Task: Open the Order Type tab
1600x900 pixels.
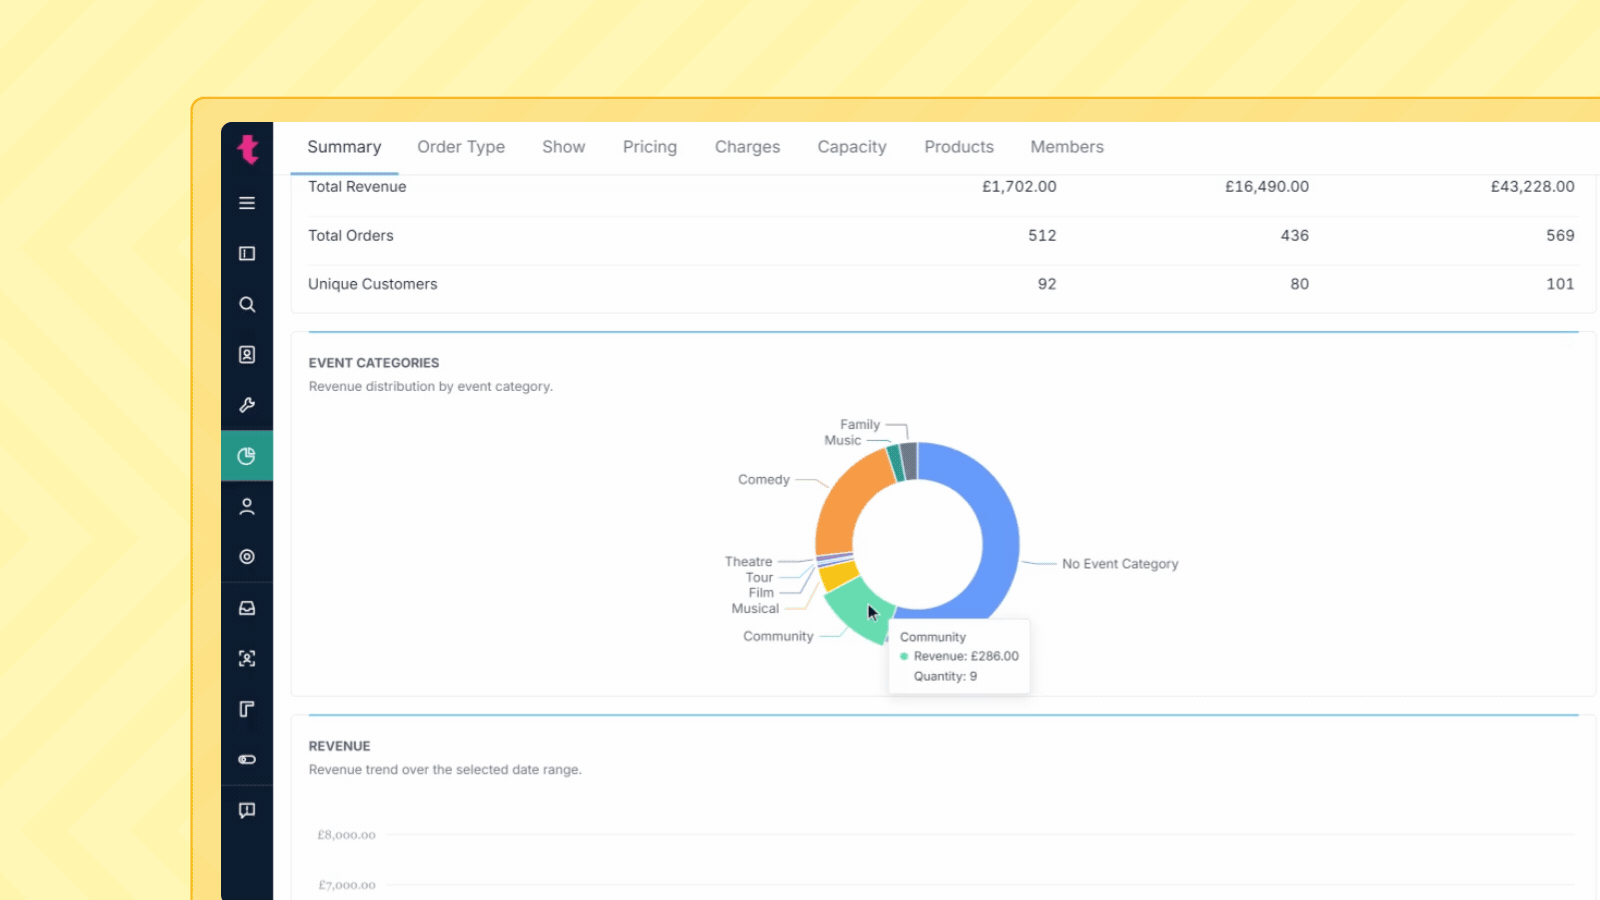Action: (x=461, y=147)
